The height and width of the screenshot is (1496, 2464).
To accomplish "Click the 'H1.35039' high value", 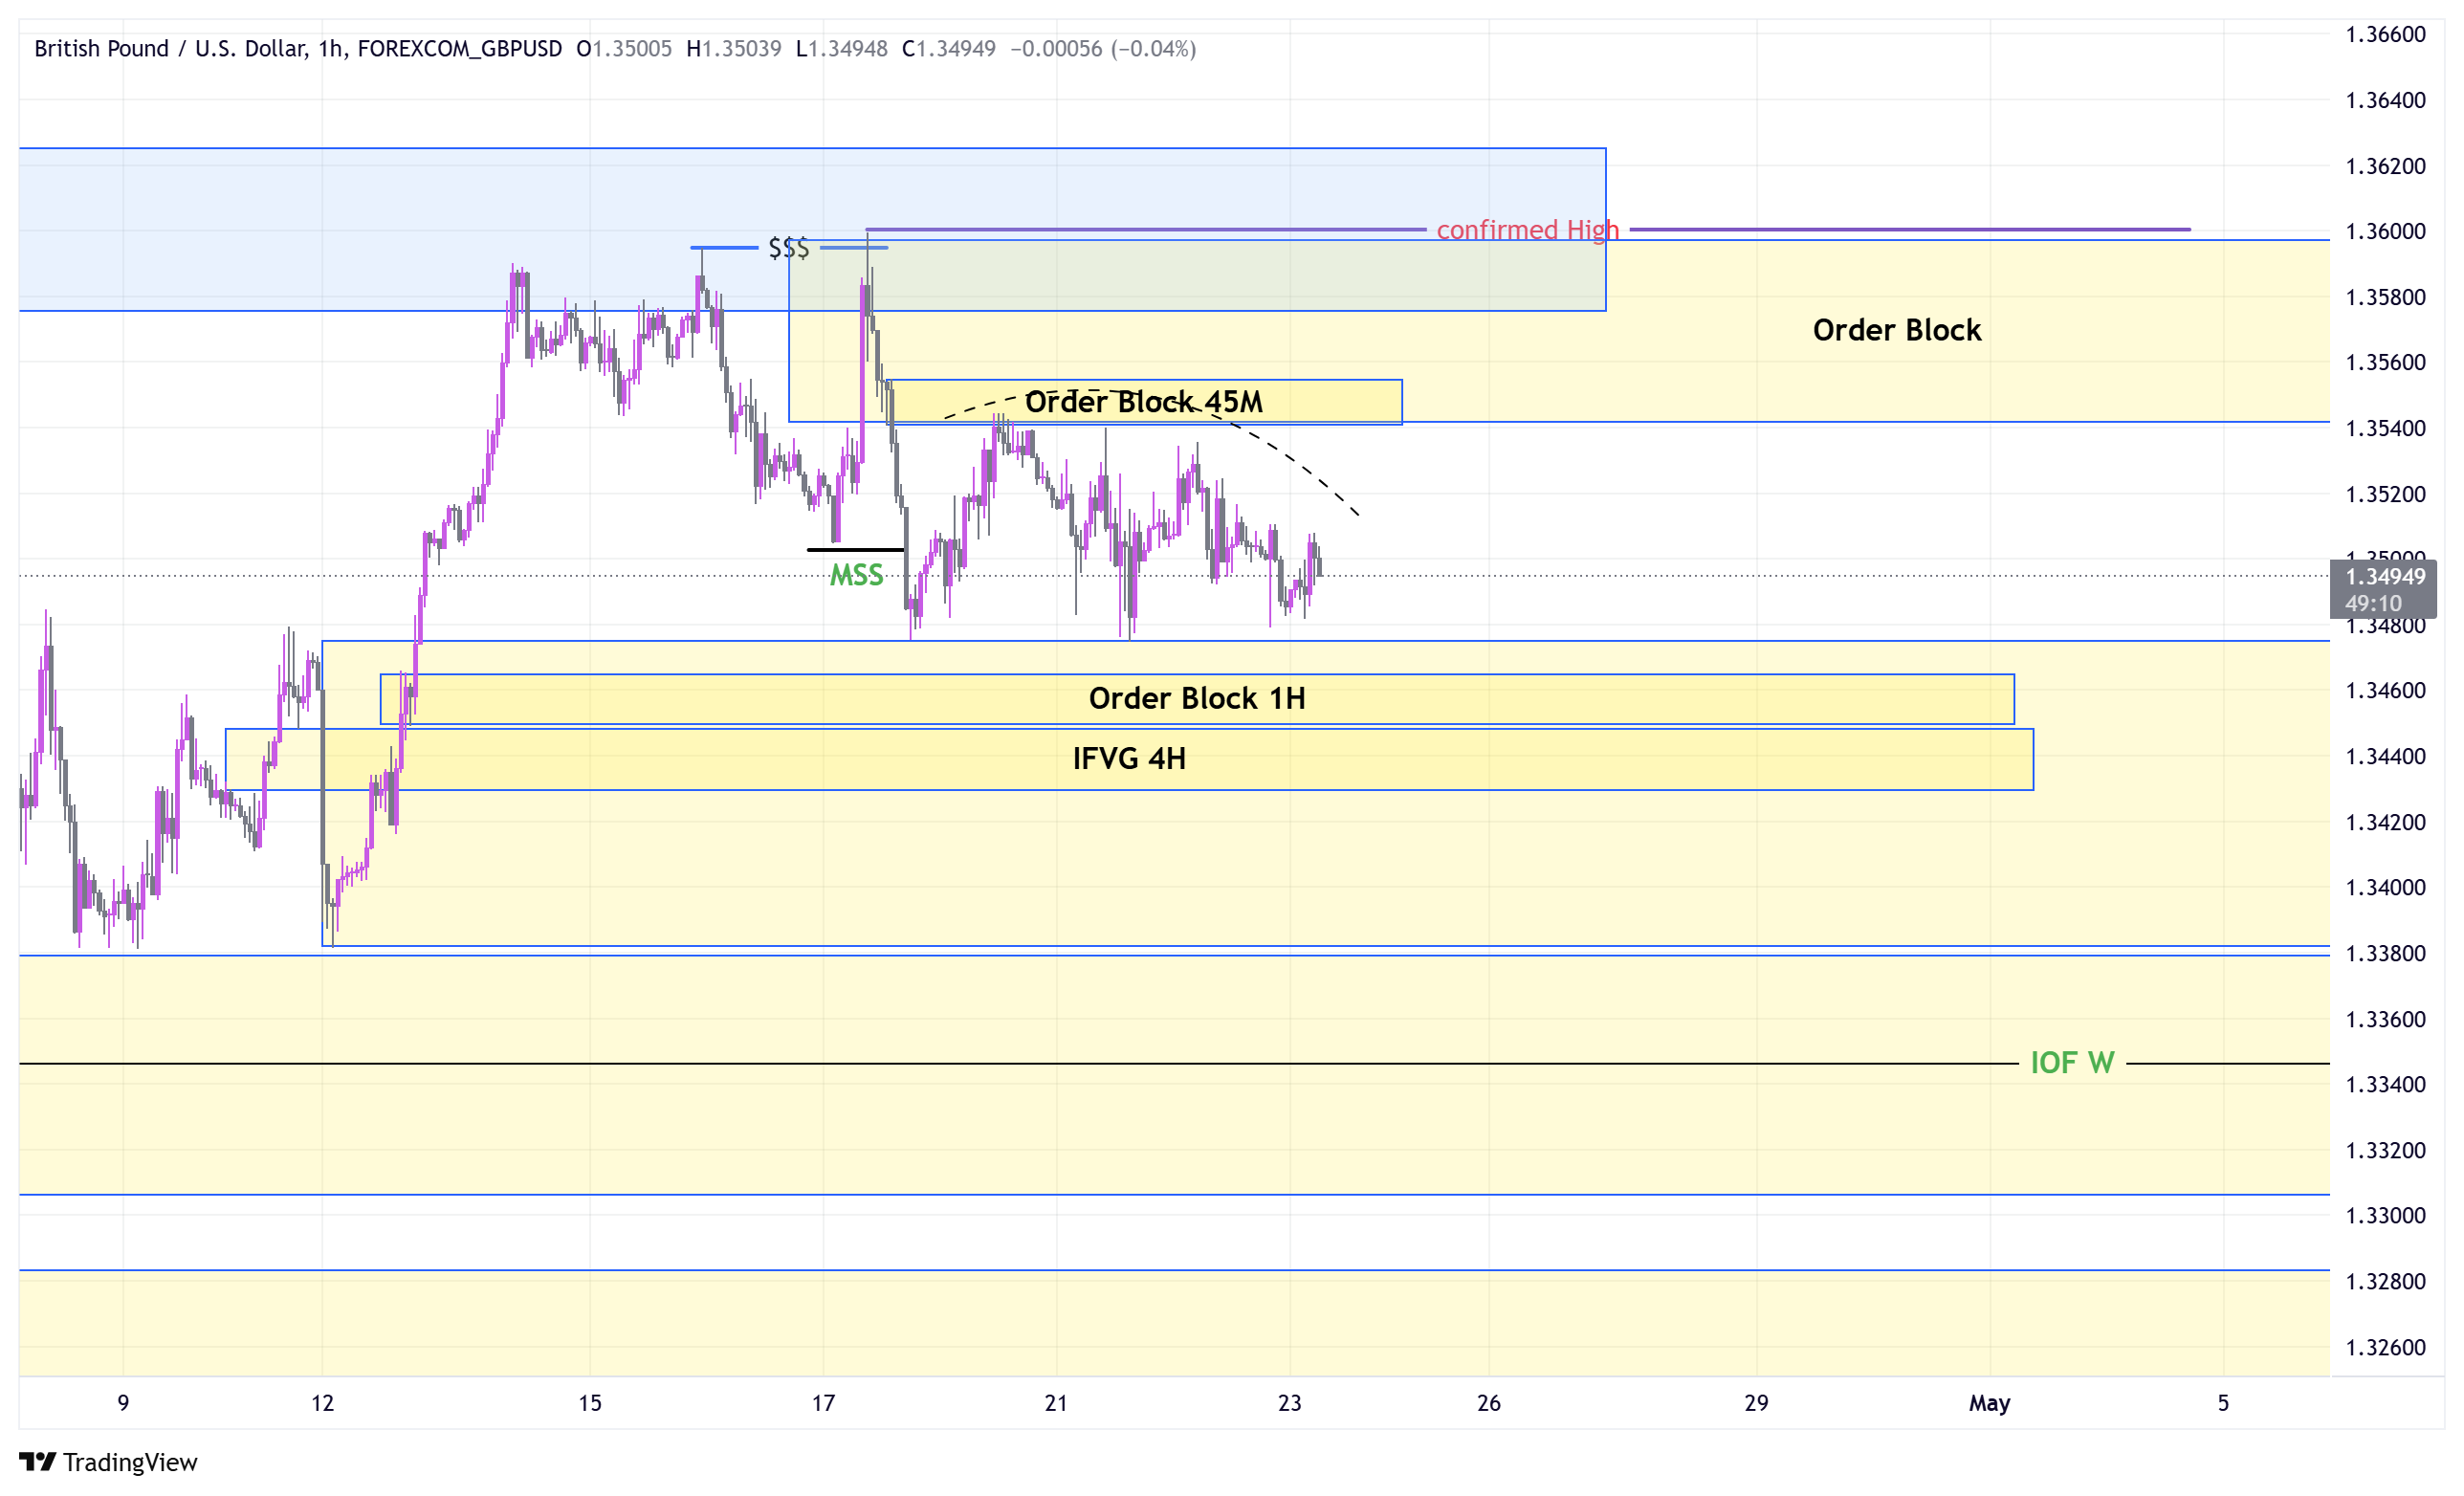I will pos(734,49).
